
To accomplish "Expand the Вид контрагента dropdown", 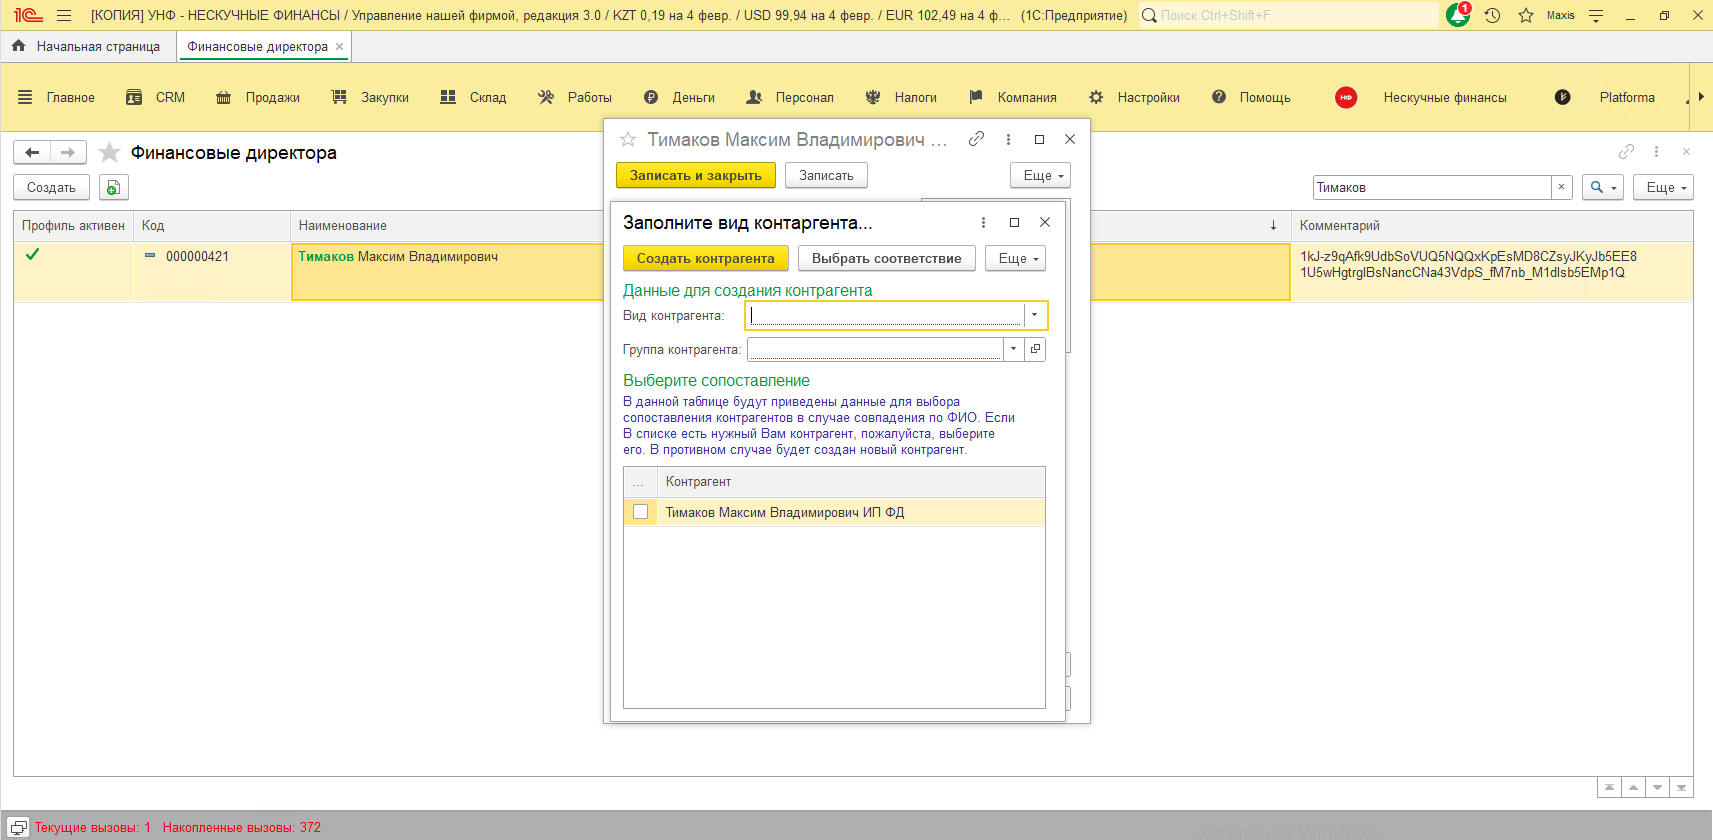I will point(1035,315).
